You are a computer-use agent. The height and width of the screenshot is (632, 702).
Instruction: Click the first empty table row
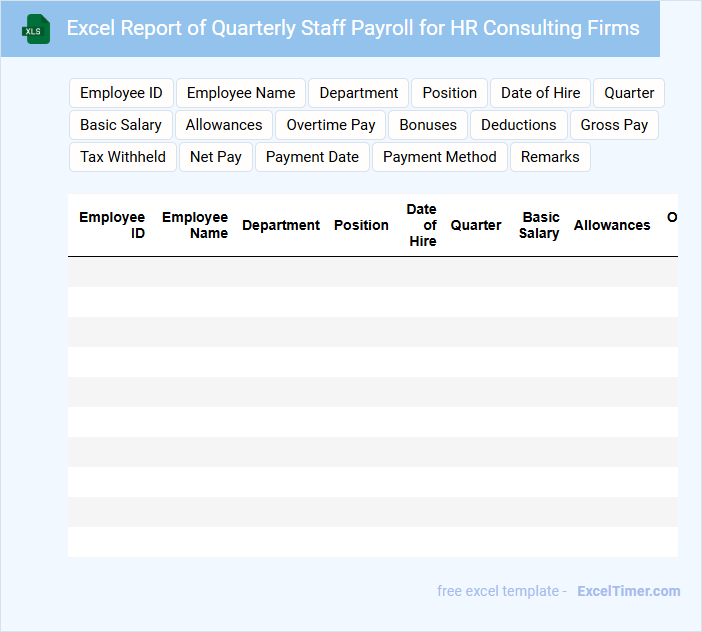tap(372, 272)
